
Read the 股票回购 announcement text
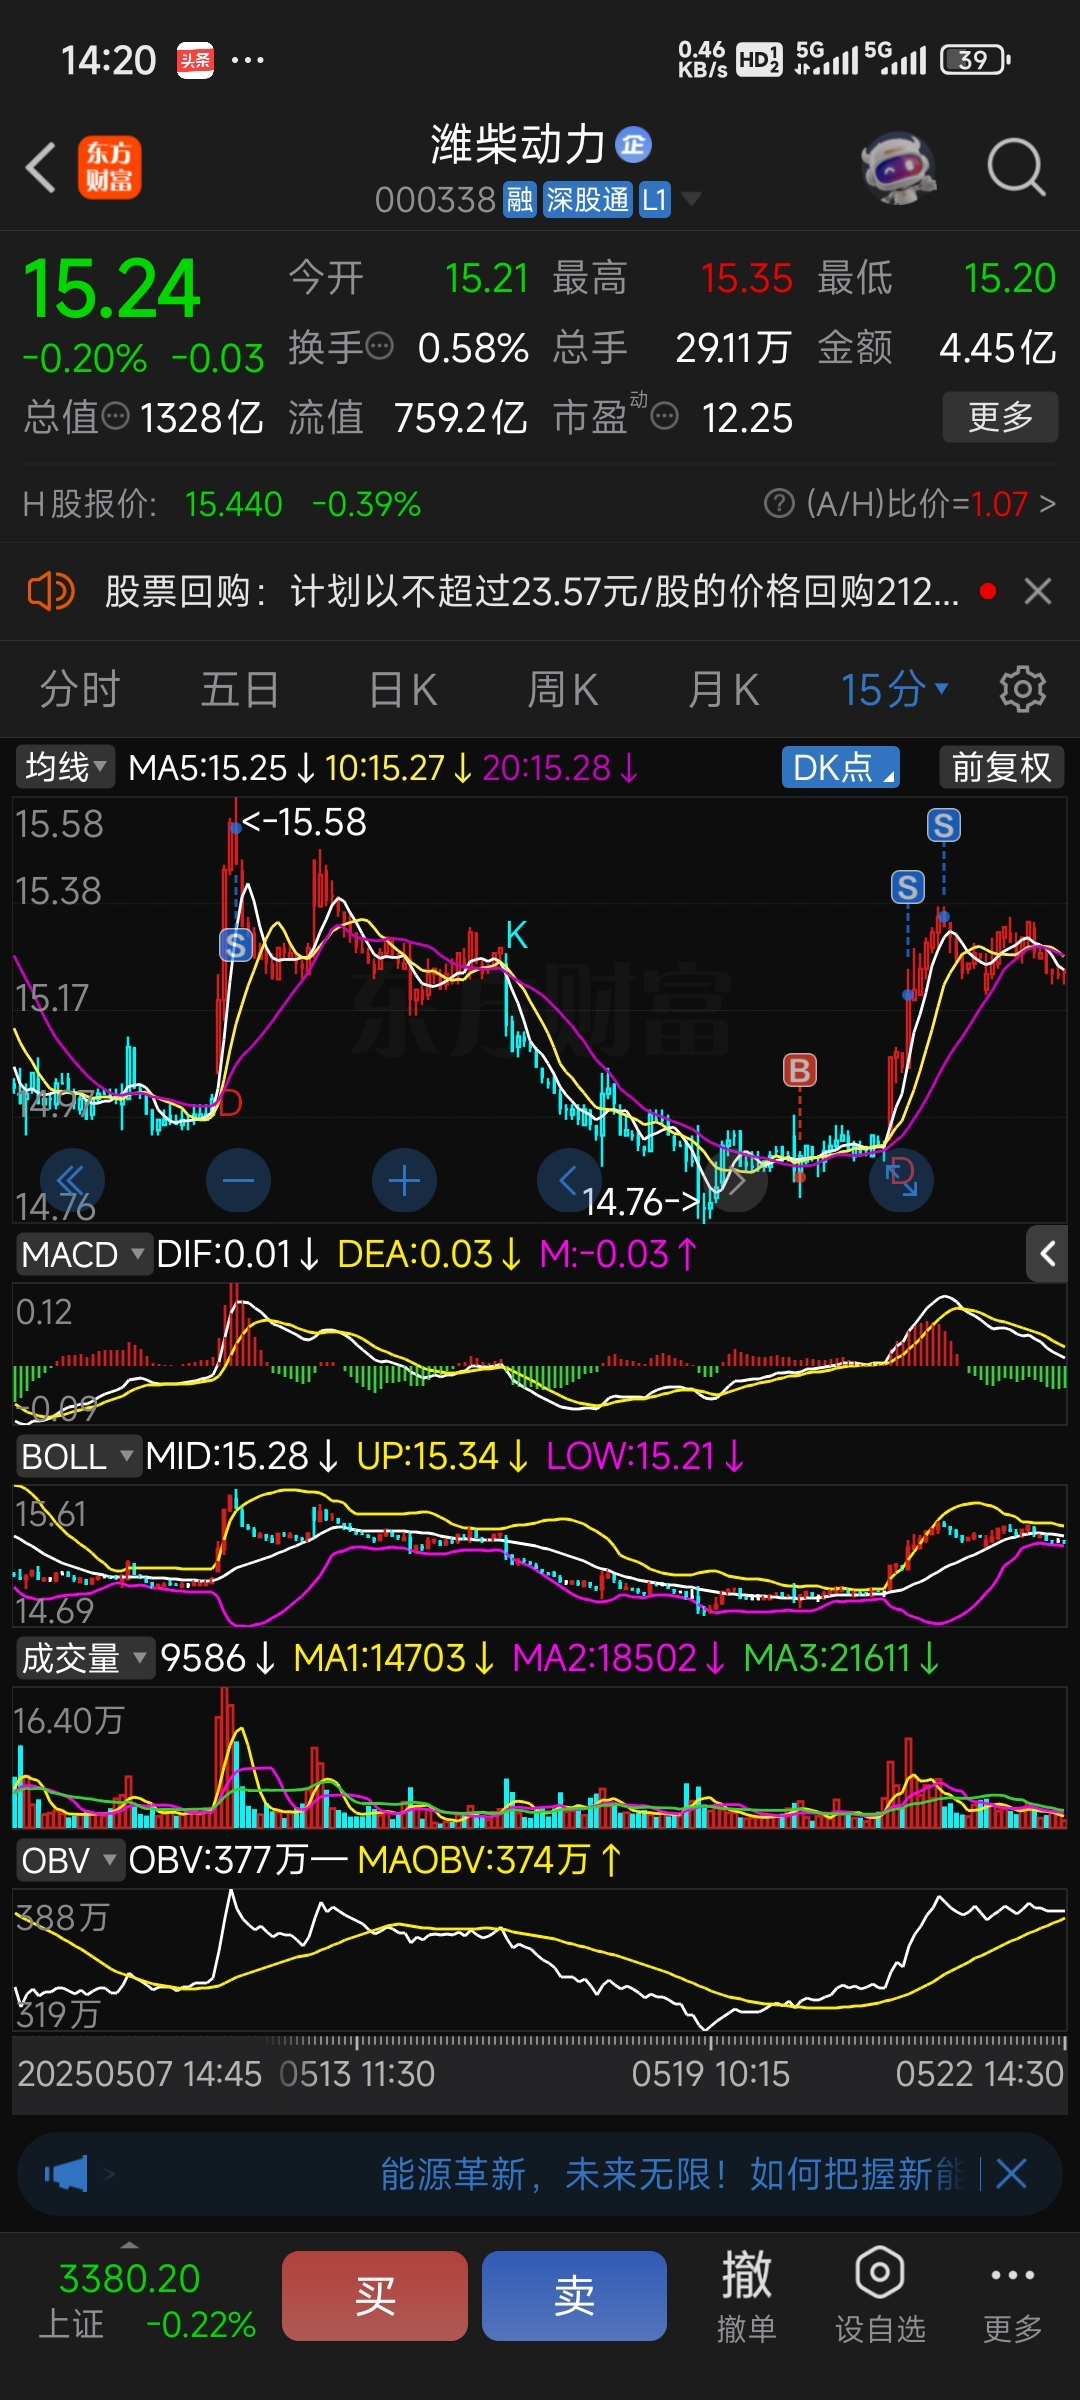[x=531, y=592]
